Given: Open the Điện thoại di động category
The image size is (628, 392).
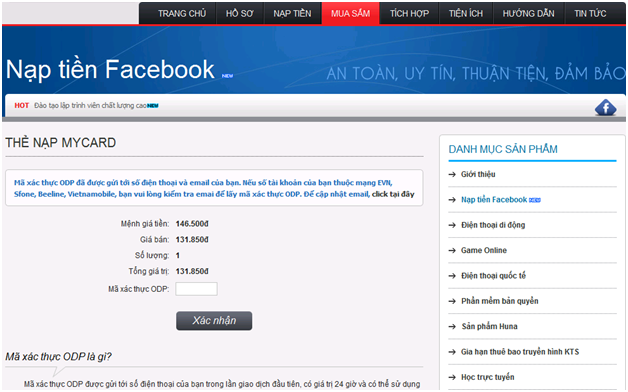Looking at the screenshot, I should click(x=493, y=225).
